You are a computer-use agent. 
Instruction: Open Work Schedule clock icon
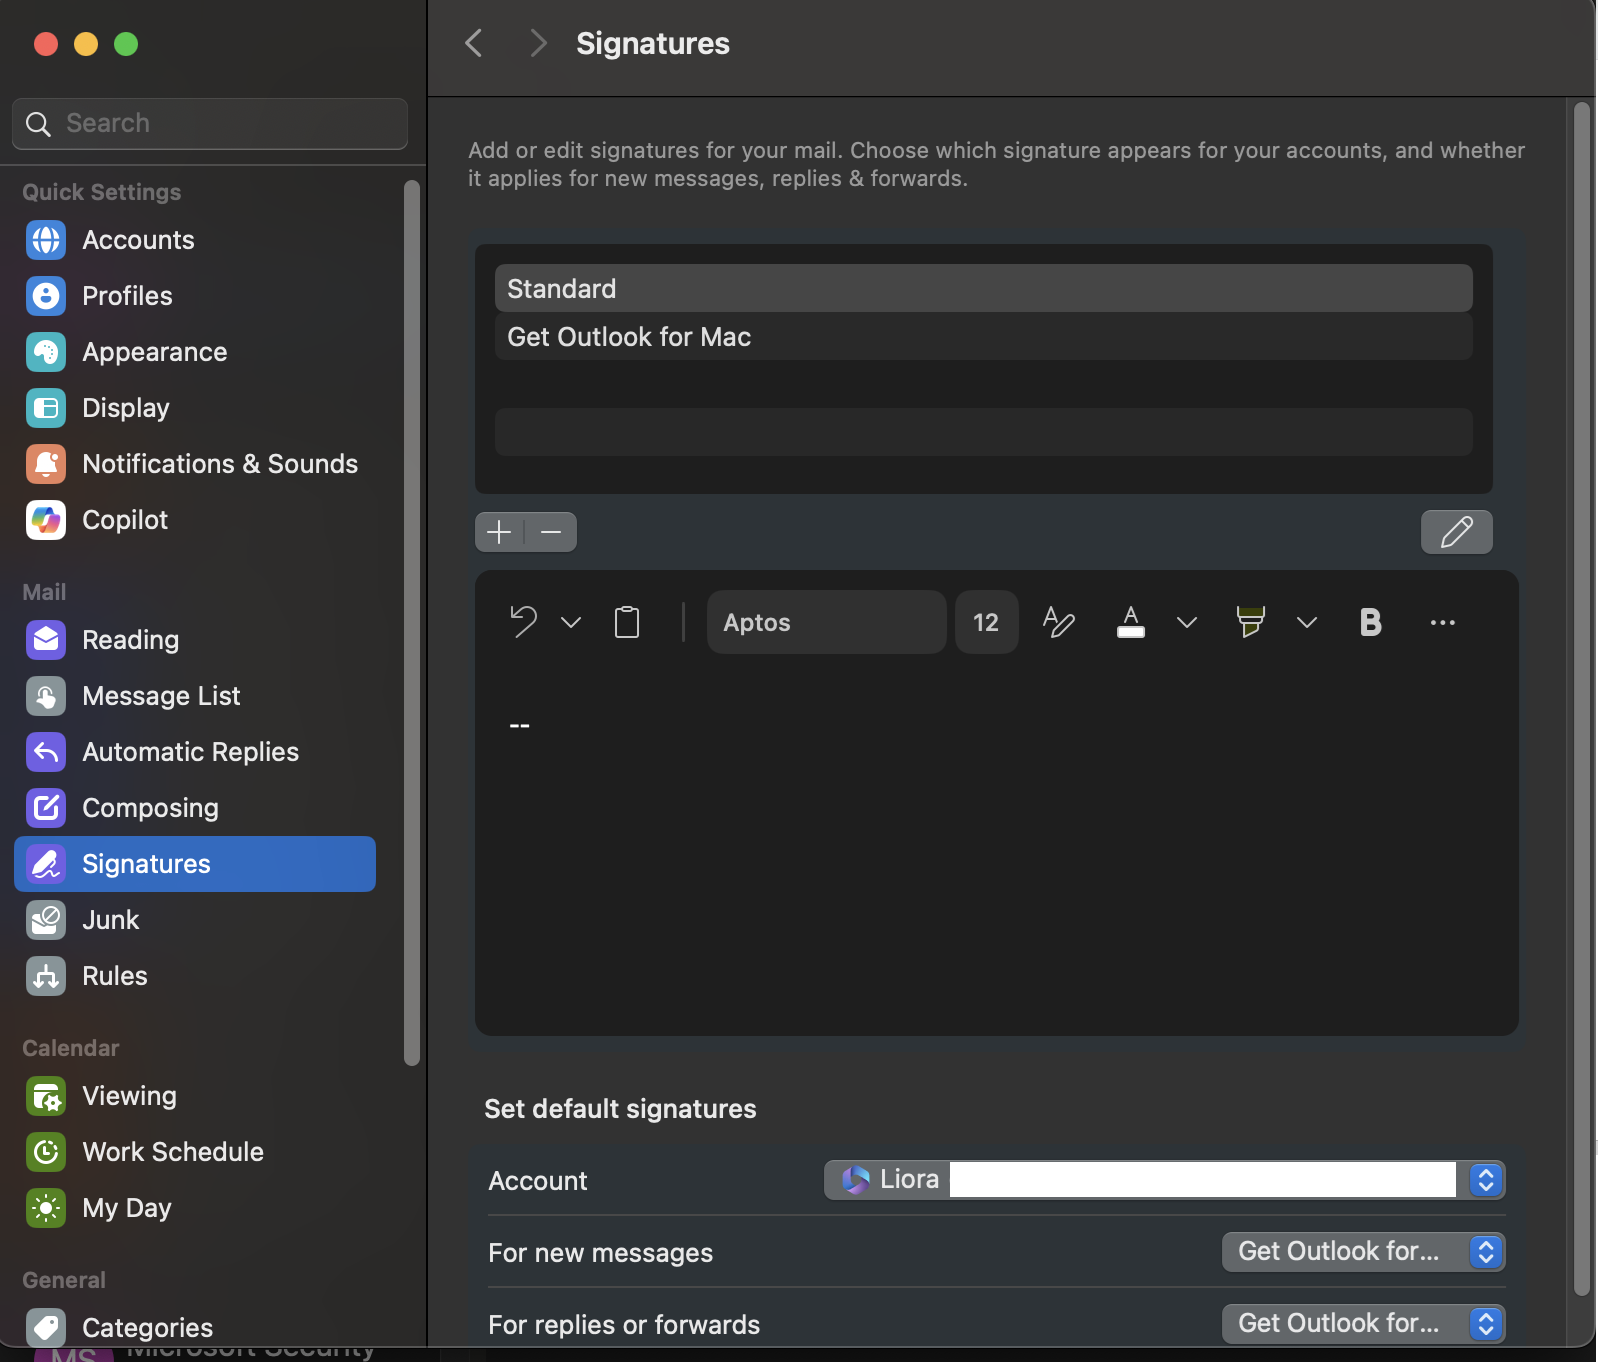46,1152
